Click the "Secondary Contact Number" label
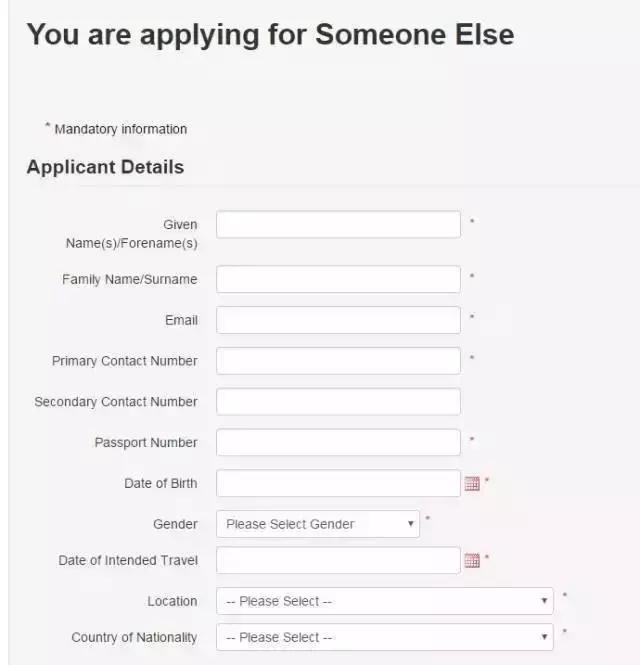This screenshot has width=640, height=665. [x=116, y=402]
